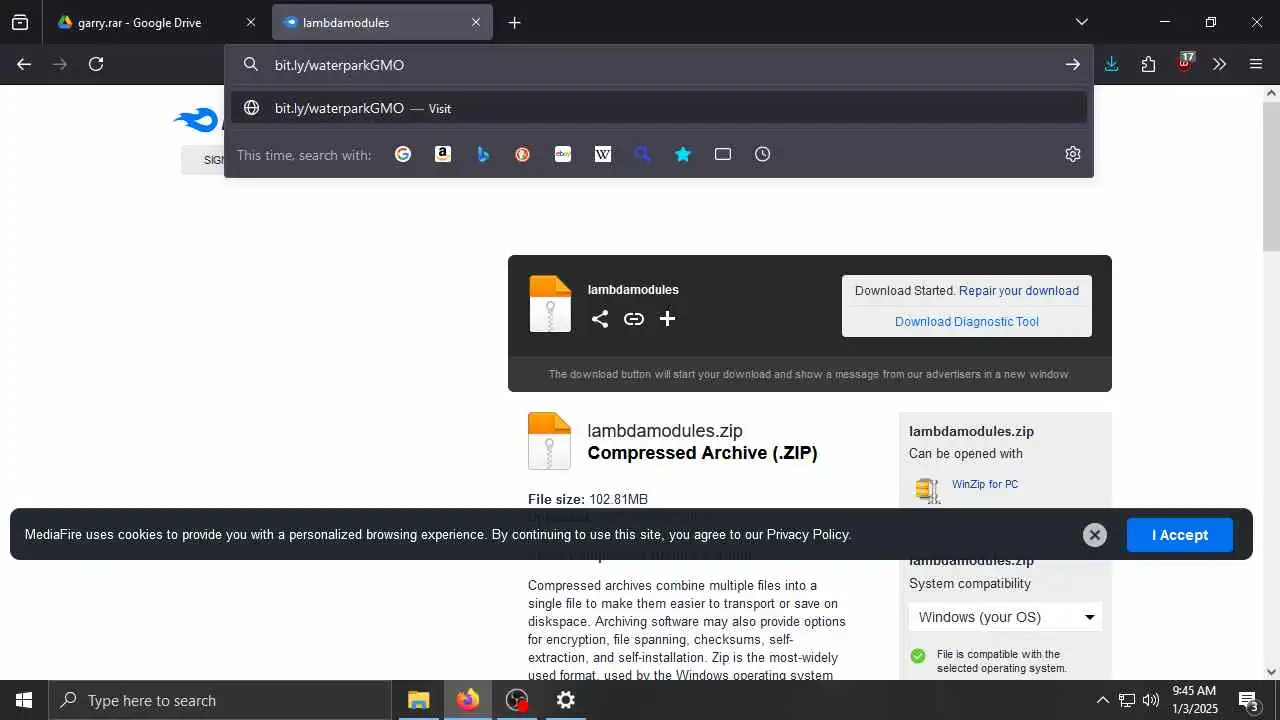Open the notification center icon

click(1249, 700)
